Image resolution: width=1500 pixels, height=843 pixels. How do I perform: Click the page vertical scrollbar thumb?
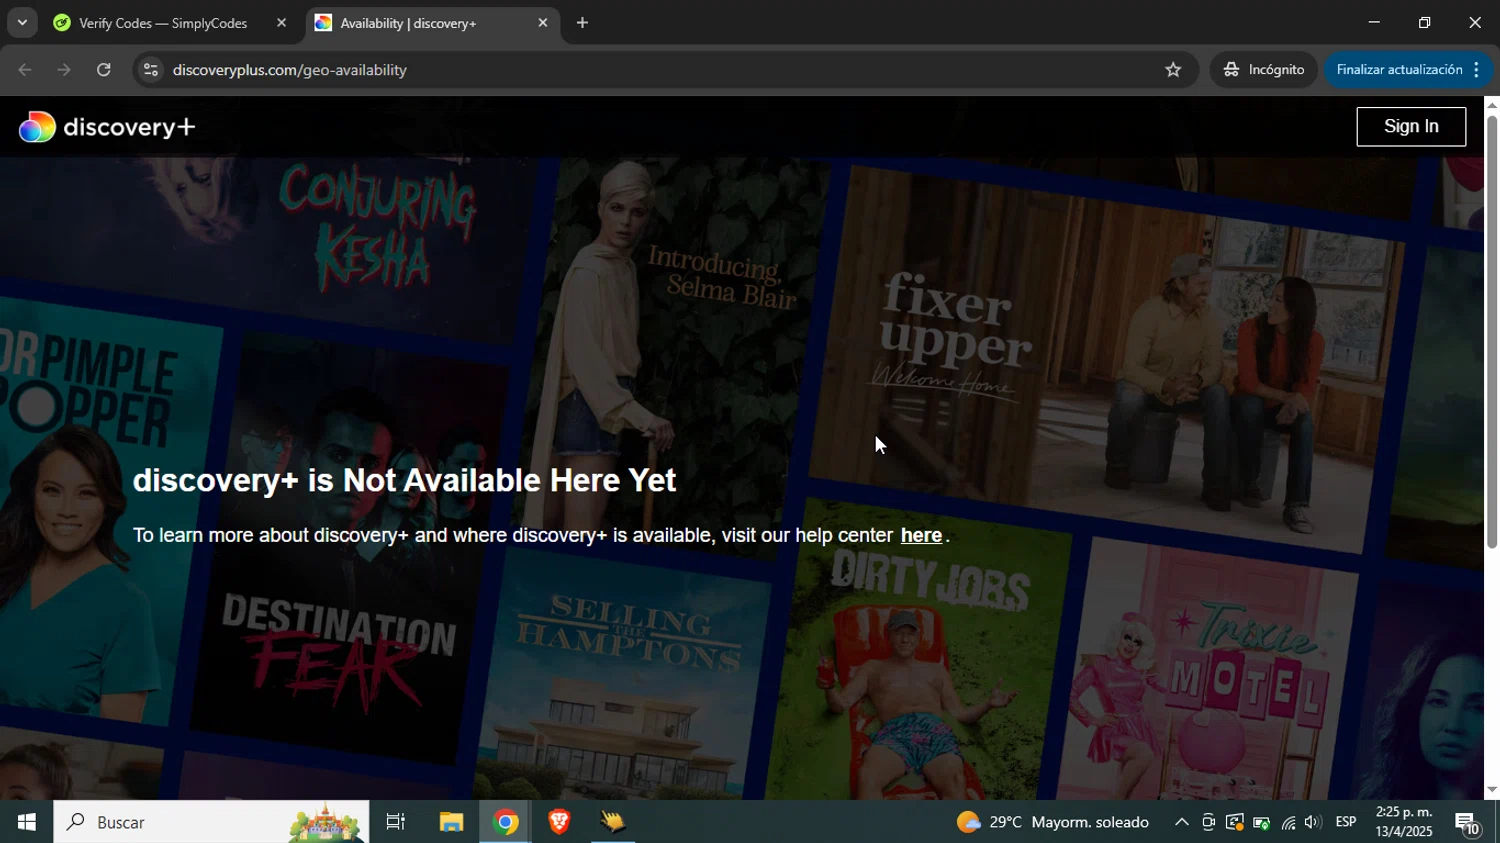coord(1491,330)
